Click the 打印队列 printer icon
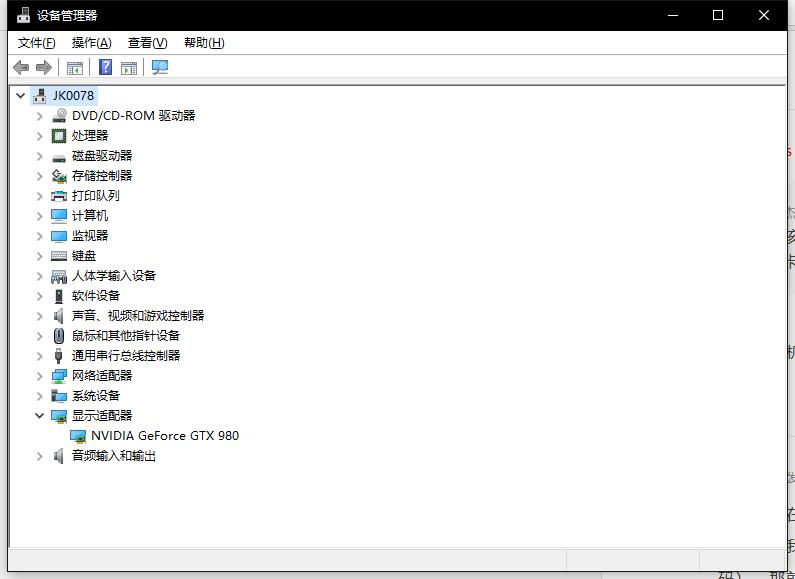Screen dimensions: 795x579 tap(59, 196)
